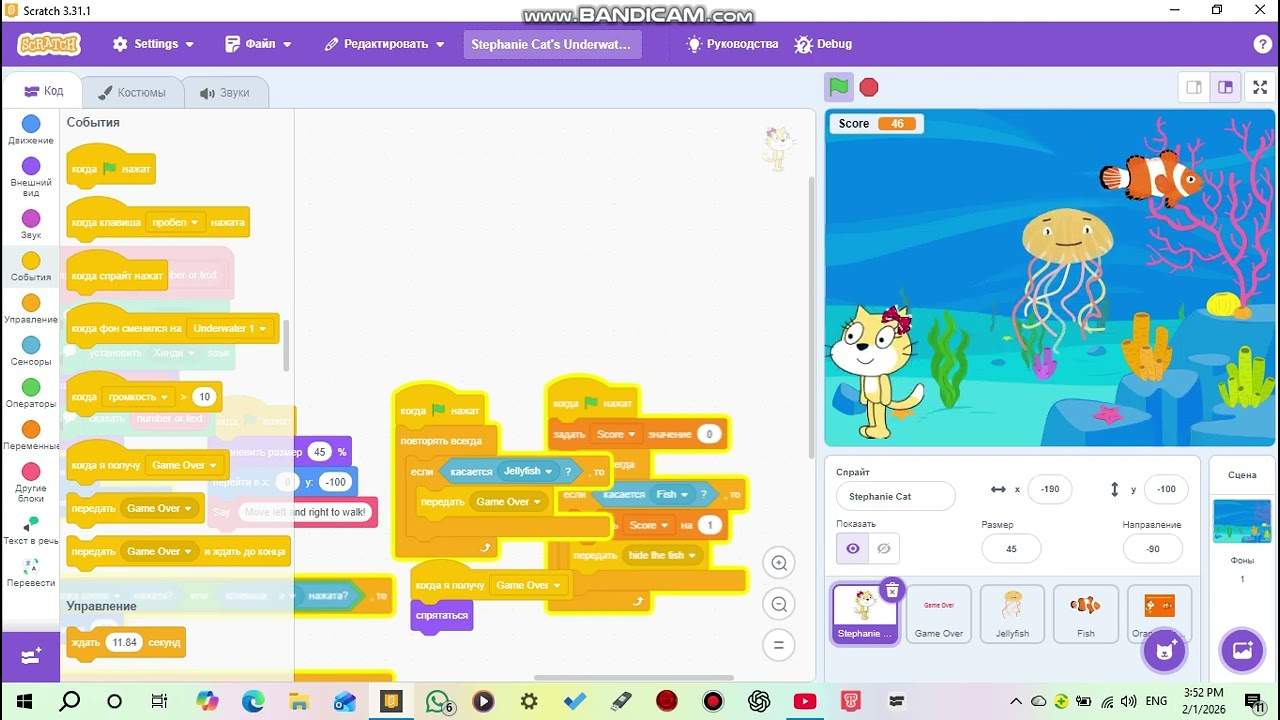Screen dimensions: 1280x720
Task: Show the sprite using the eye icon
Action: (852, 548)
